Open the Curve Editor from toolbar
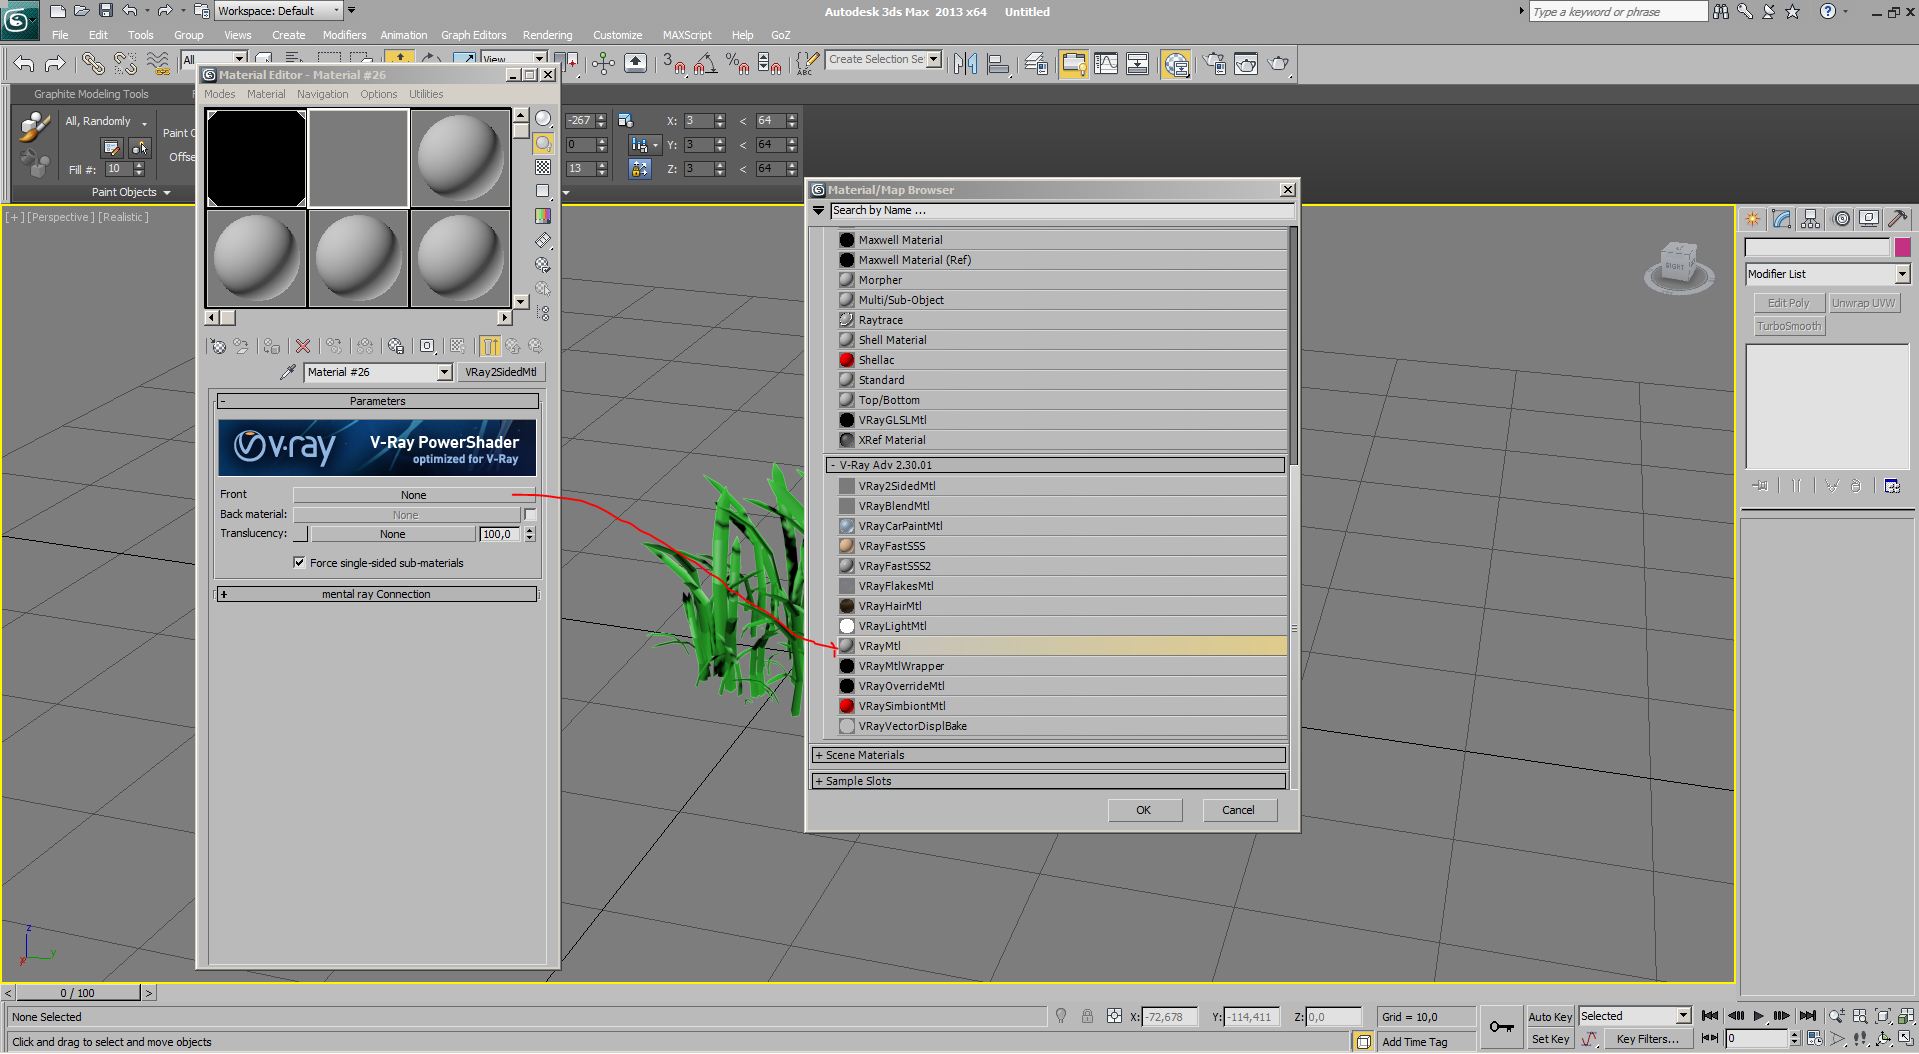 tap(1106, 64)
